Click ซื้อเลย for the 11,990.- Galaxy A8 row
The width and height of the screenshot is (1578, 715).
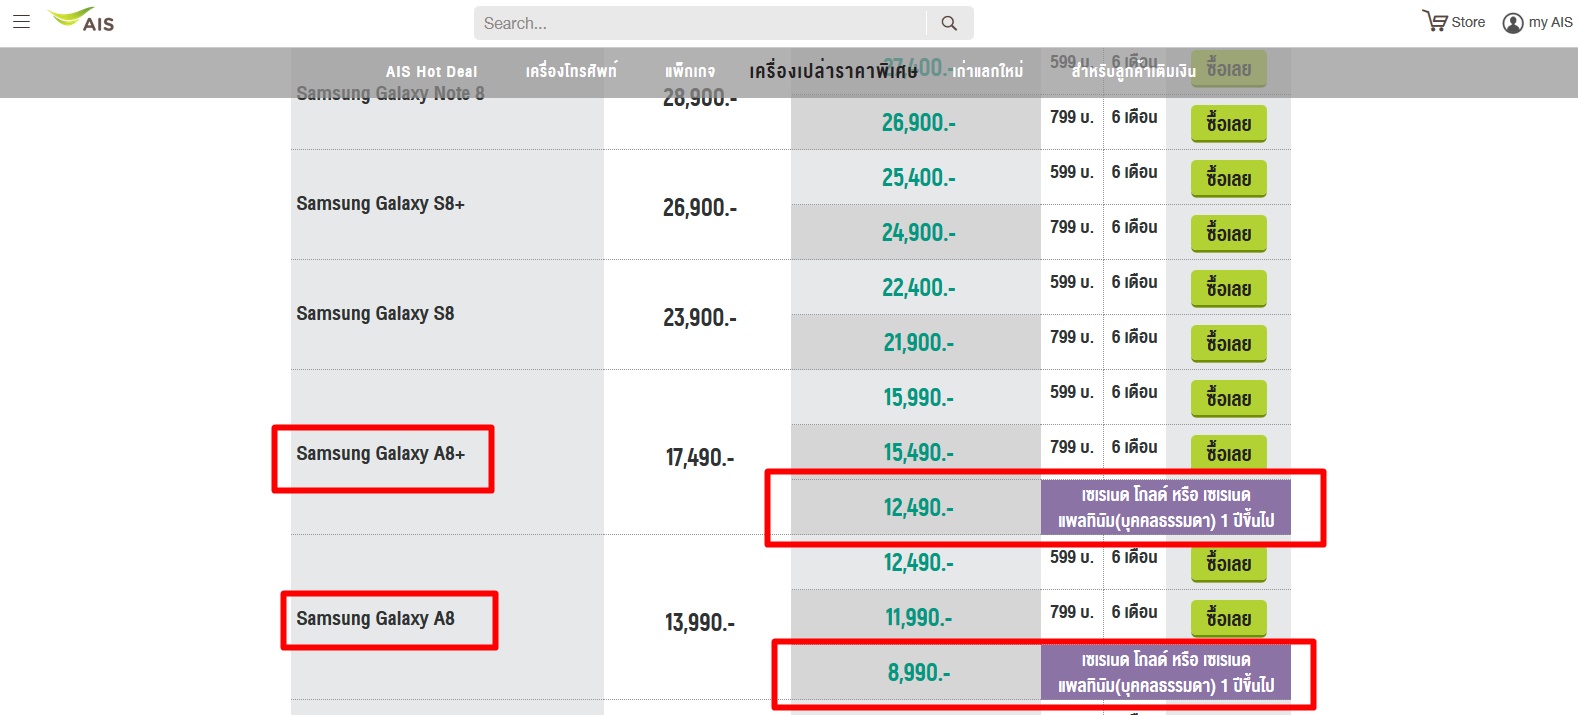coord(1228,619)
